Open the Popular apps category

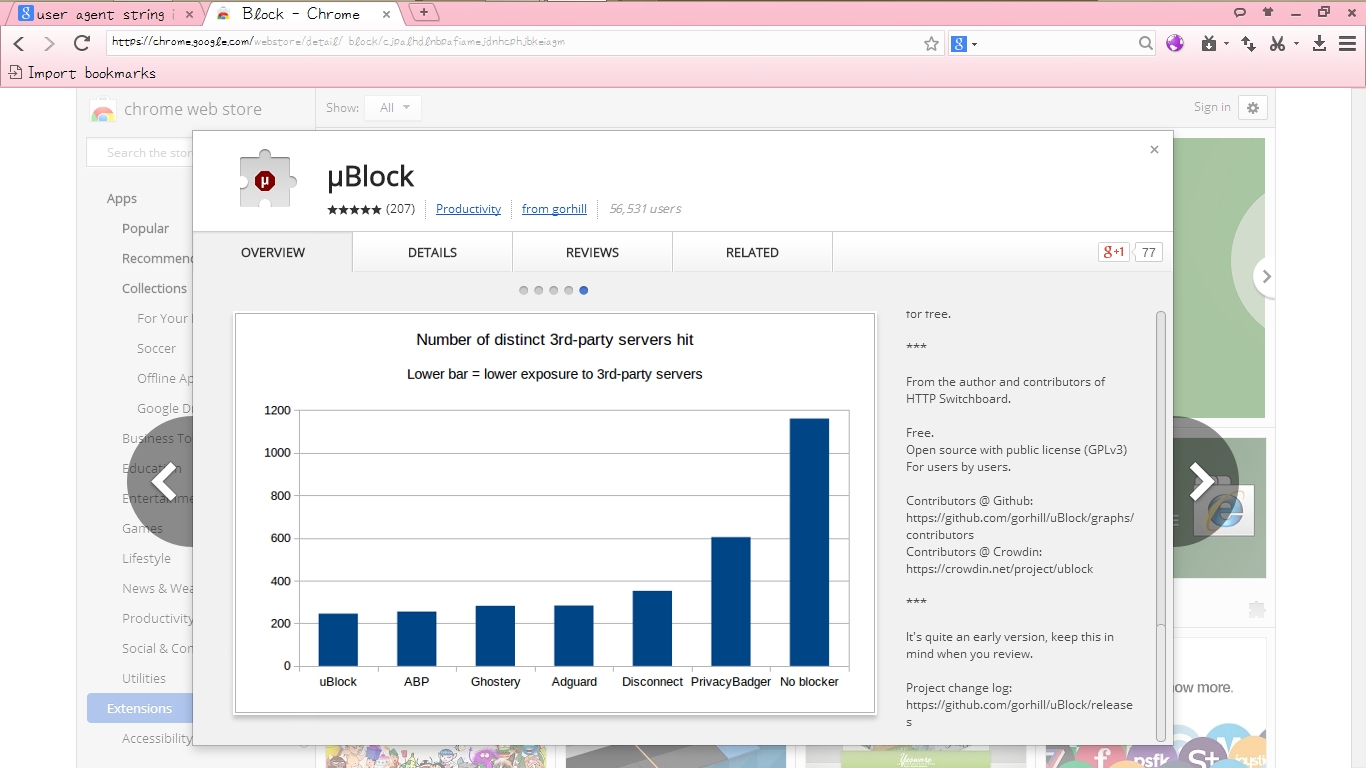pyautogui.click(x=146, y=228)
